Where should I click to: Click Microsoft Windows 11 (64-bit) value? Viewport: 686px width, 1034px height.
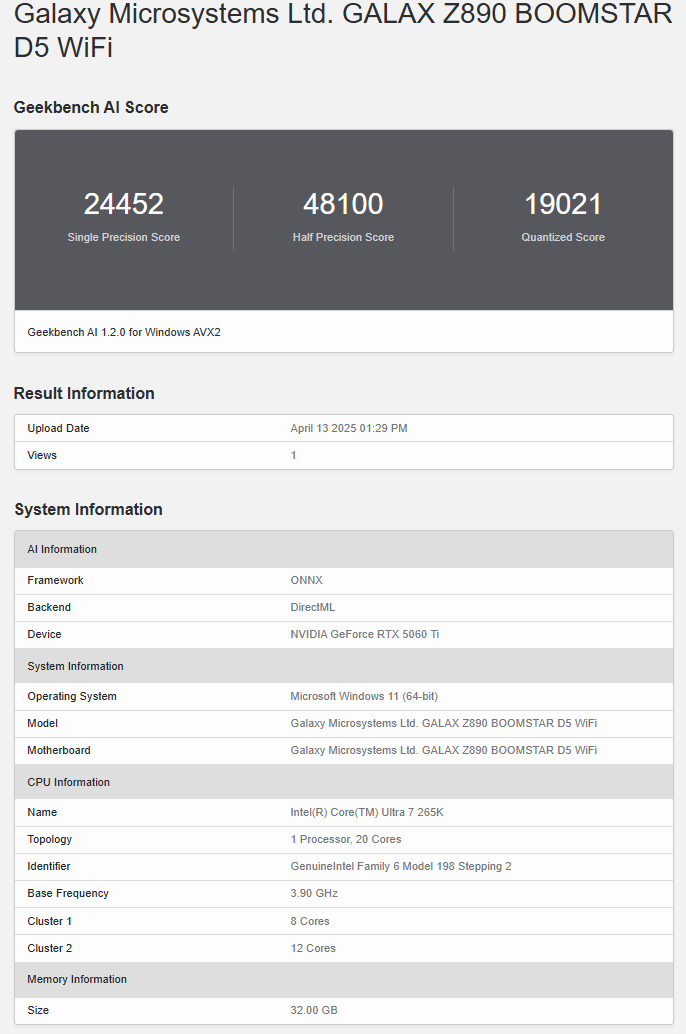tap(364, 696)
